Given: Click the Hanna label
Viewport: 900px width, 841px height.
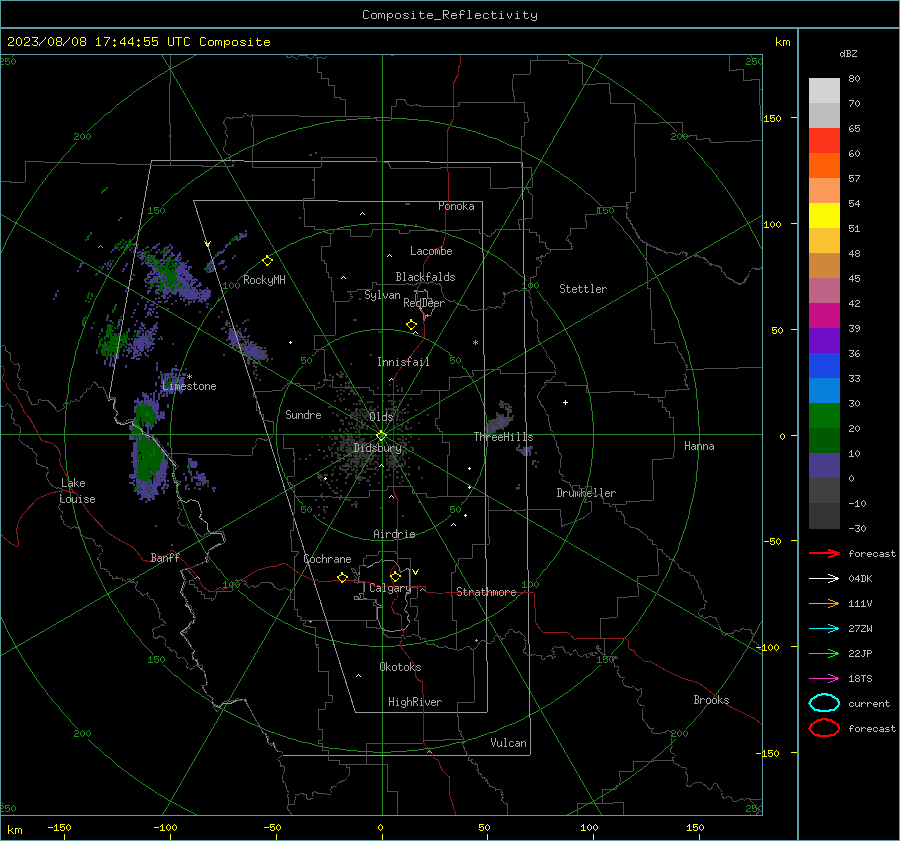Looking at the screenshot, I should 699,446.
